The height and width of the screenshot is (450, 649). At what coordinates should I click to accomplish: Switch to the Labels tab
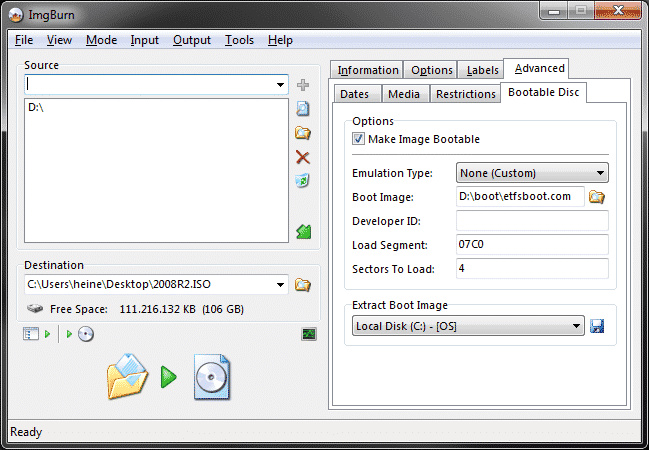click(482, 70)
